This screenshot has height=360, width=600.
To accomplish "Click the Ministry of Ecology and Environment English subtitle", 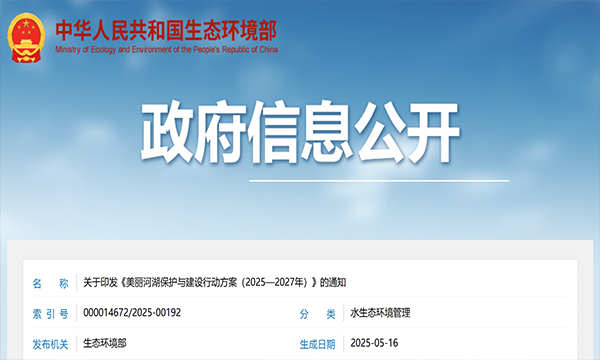I will coord(166,50).
